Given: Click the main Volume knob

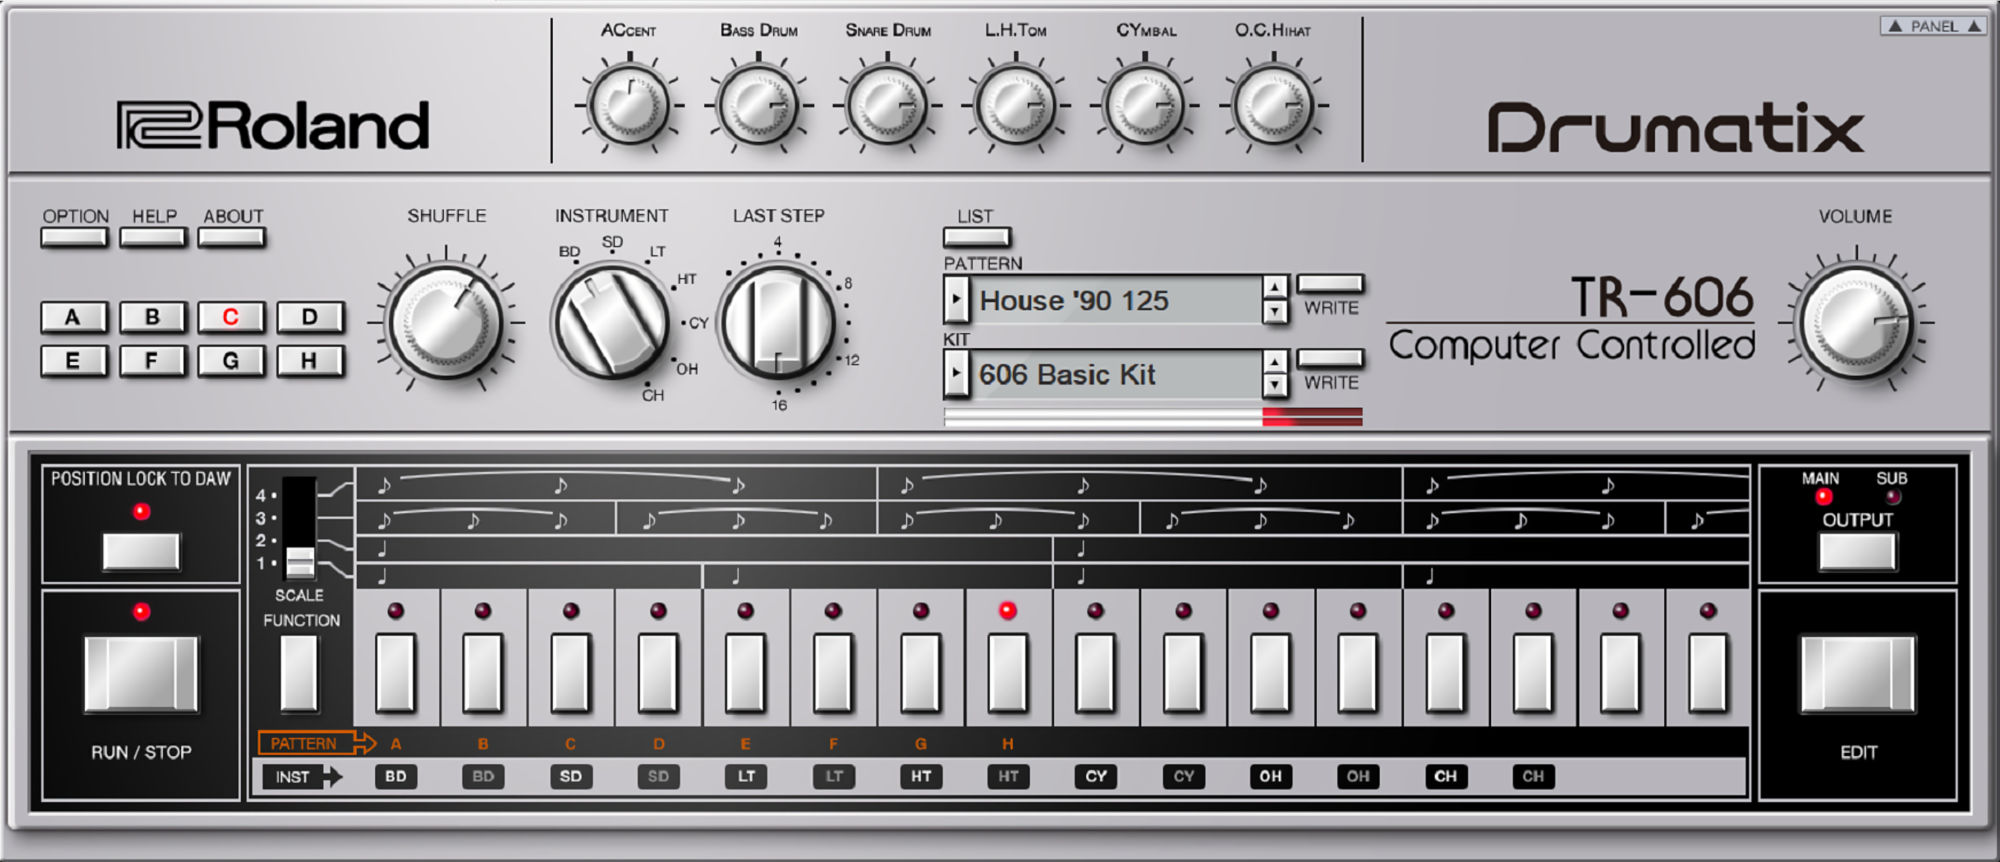Looking at the screenshot, I should pyautogui.click(x=1855, y=322).
